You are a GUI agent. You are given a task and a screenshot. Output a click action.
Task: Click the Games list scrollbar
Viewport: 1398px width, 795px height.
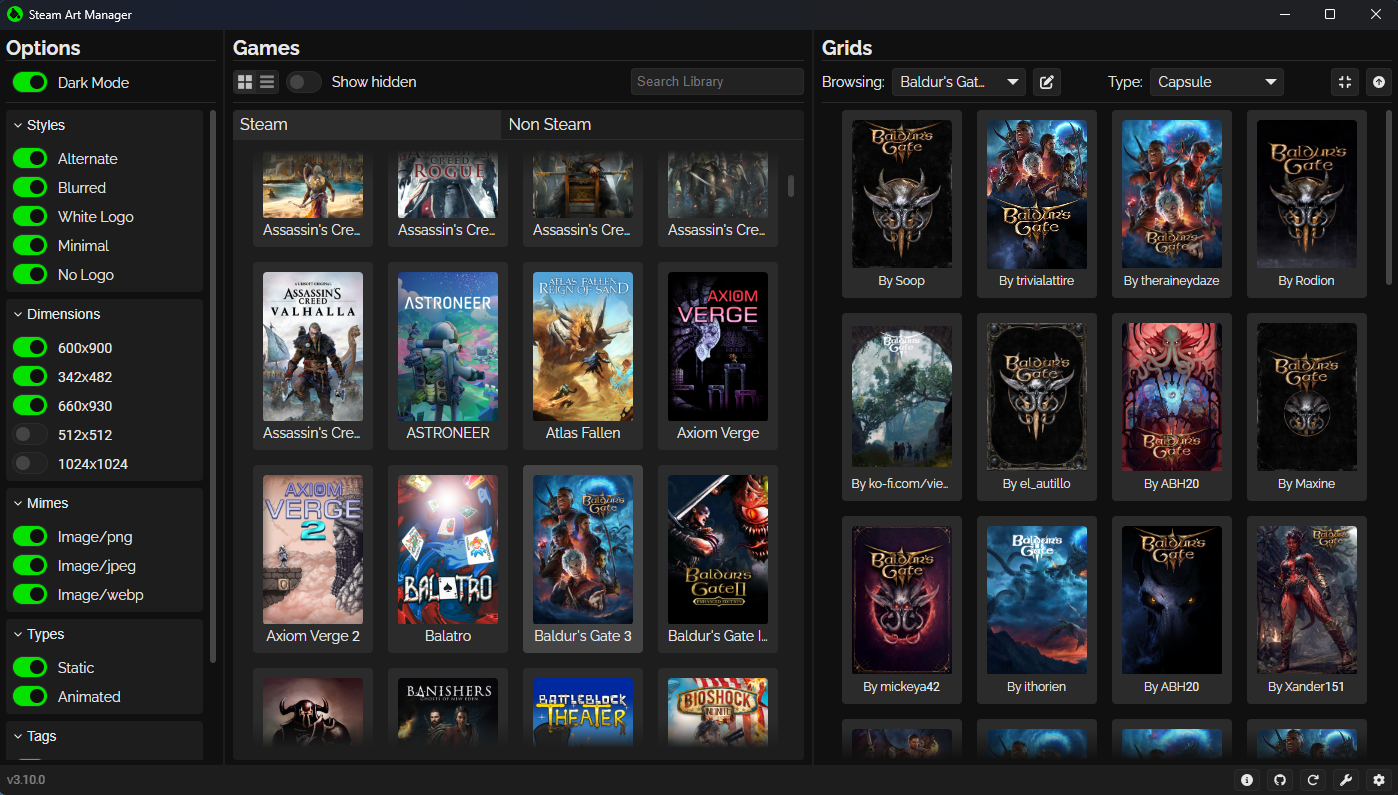791,186
